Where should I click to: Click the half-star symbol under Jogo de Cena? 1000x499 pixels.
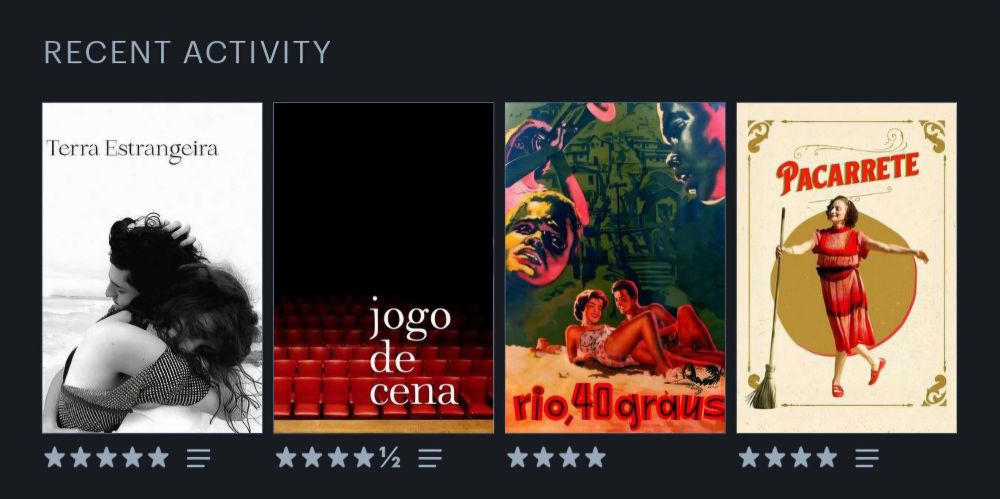point(390,458)
